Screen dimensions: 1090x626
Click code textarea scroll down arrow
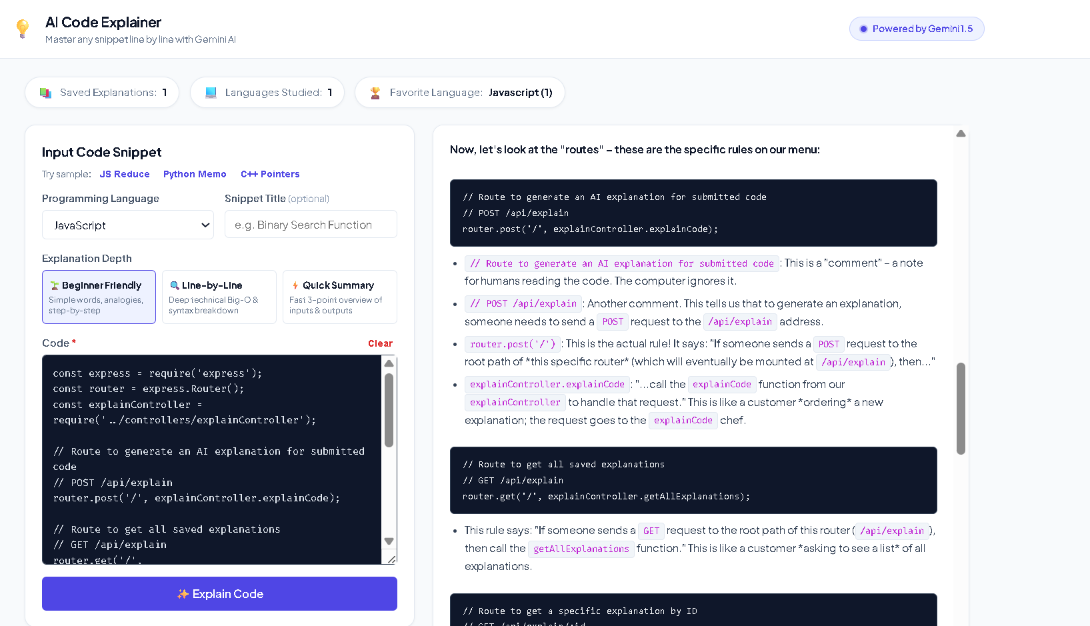pyautogui.click(x=389, y=541)
